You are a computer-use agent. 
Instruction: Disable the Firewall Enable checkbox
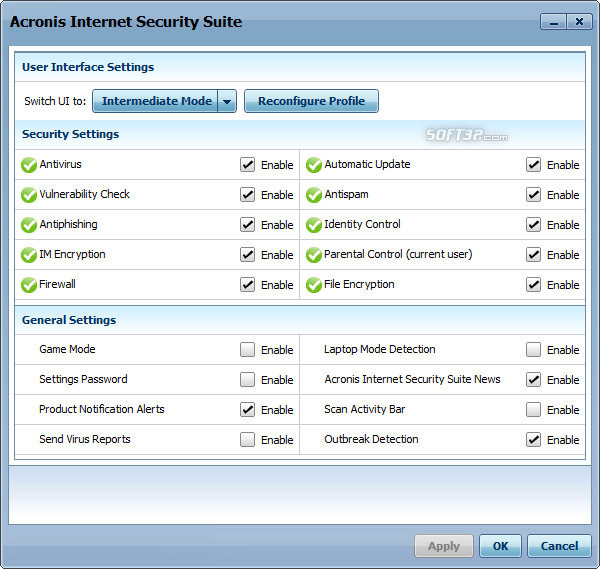(248, 284)
